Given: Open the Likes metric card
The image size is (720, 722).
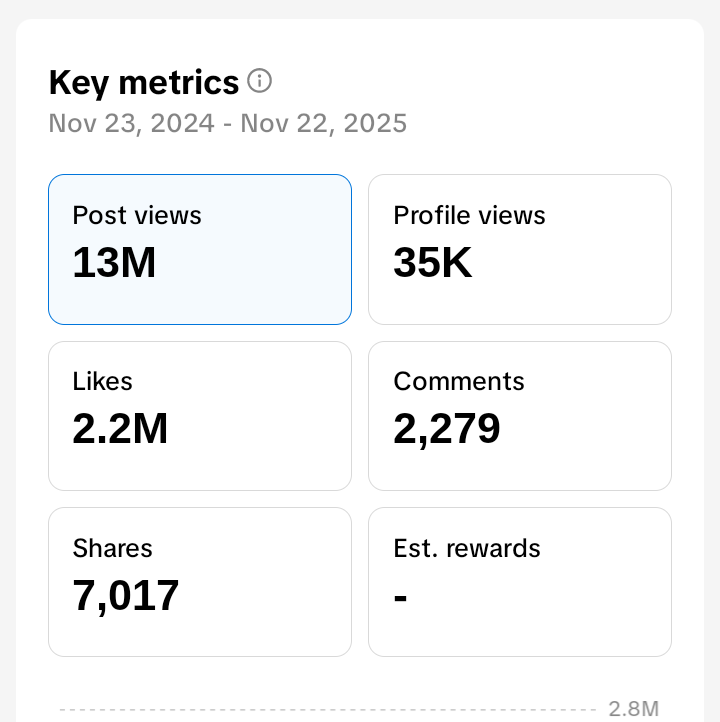Looking at the screenshot, I should coord(200,416).
